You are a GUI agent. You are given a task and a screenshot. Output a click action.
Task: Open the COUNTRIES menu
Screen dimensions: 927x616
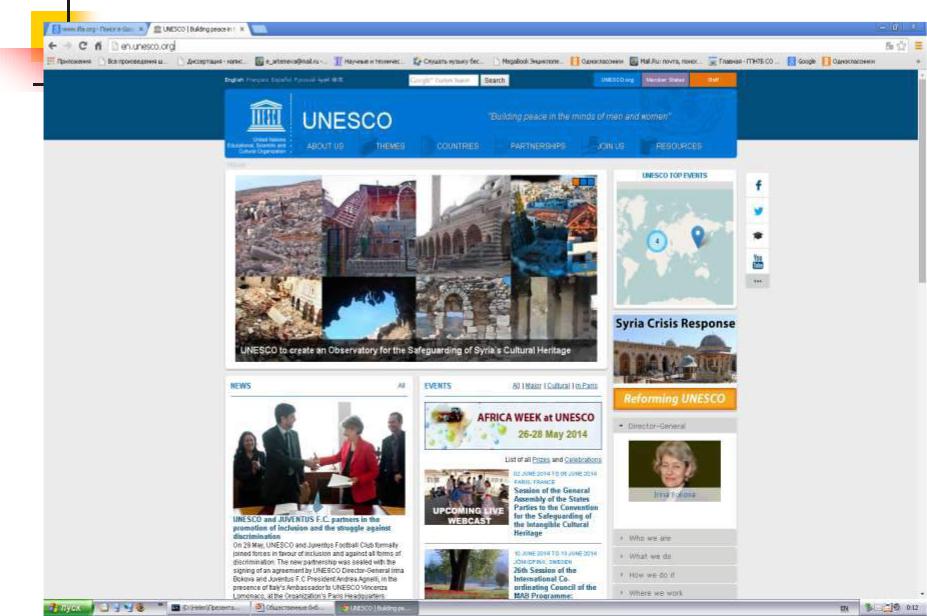[458, 146]
